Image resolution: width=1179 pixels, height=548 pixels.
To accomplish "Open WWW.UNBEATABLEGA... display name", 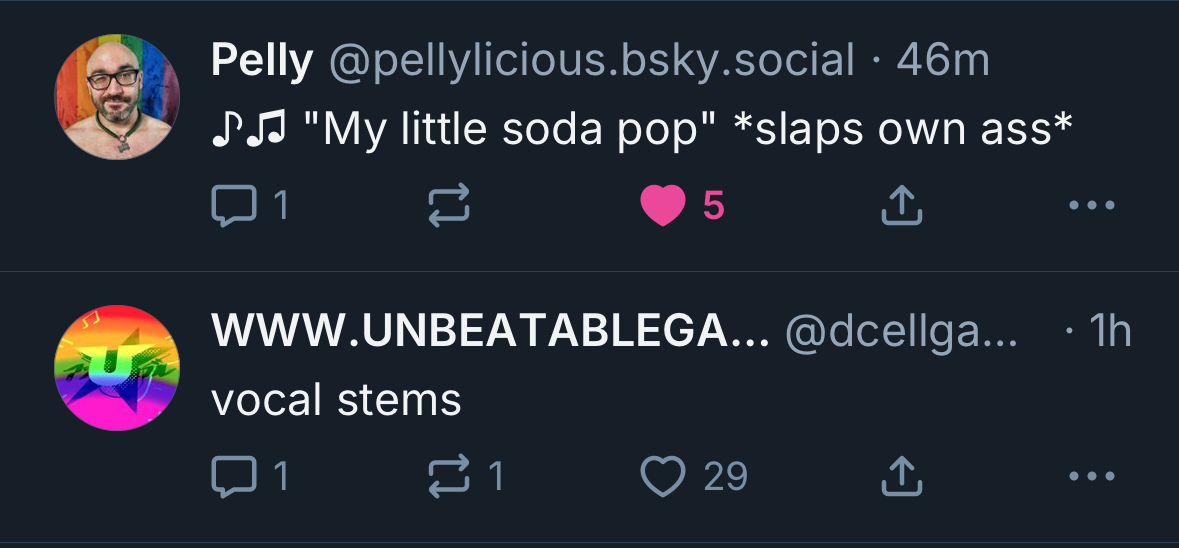I will 490,332.
